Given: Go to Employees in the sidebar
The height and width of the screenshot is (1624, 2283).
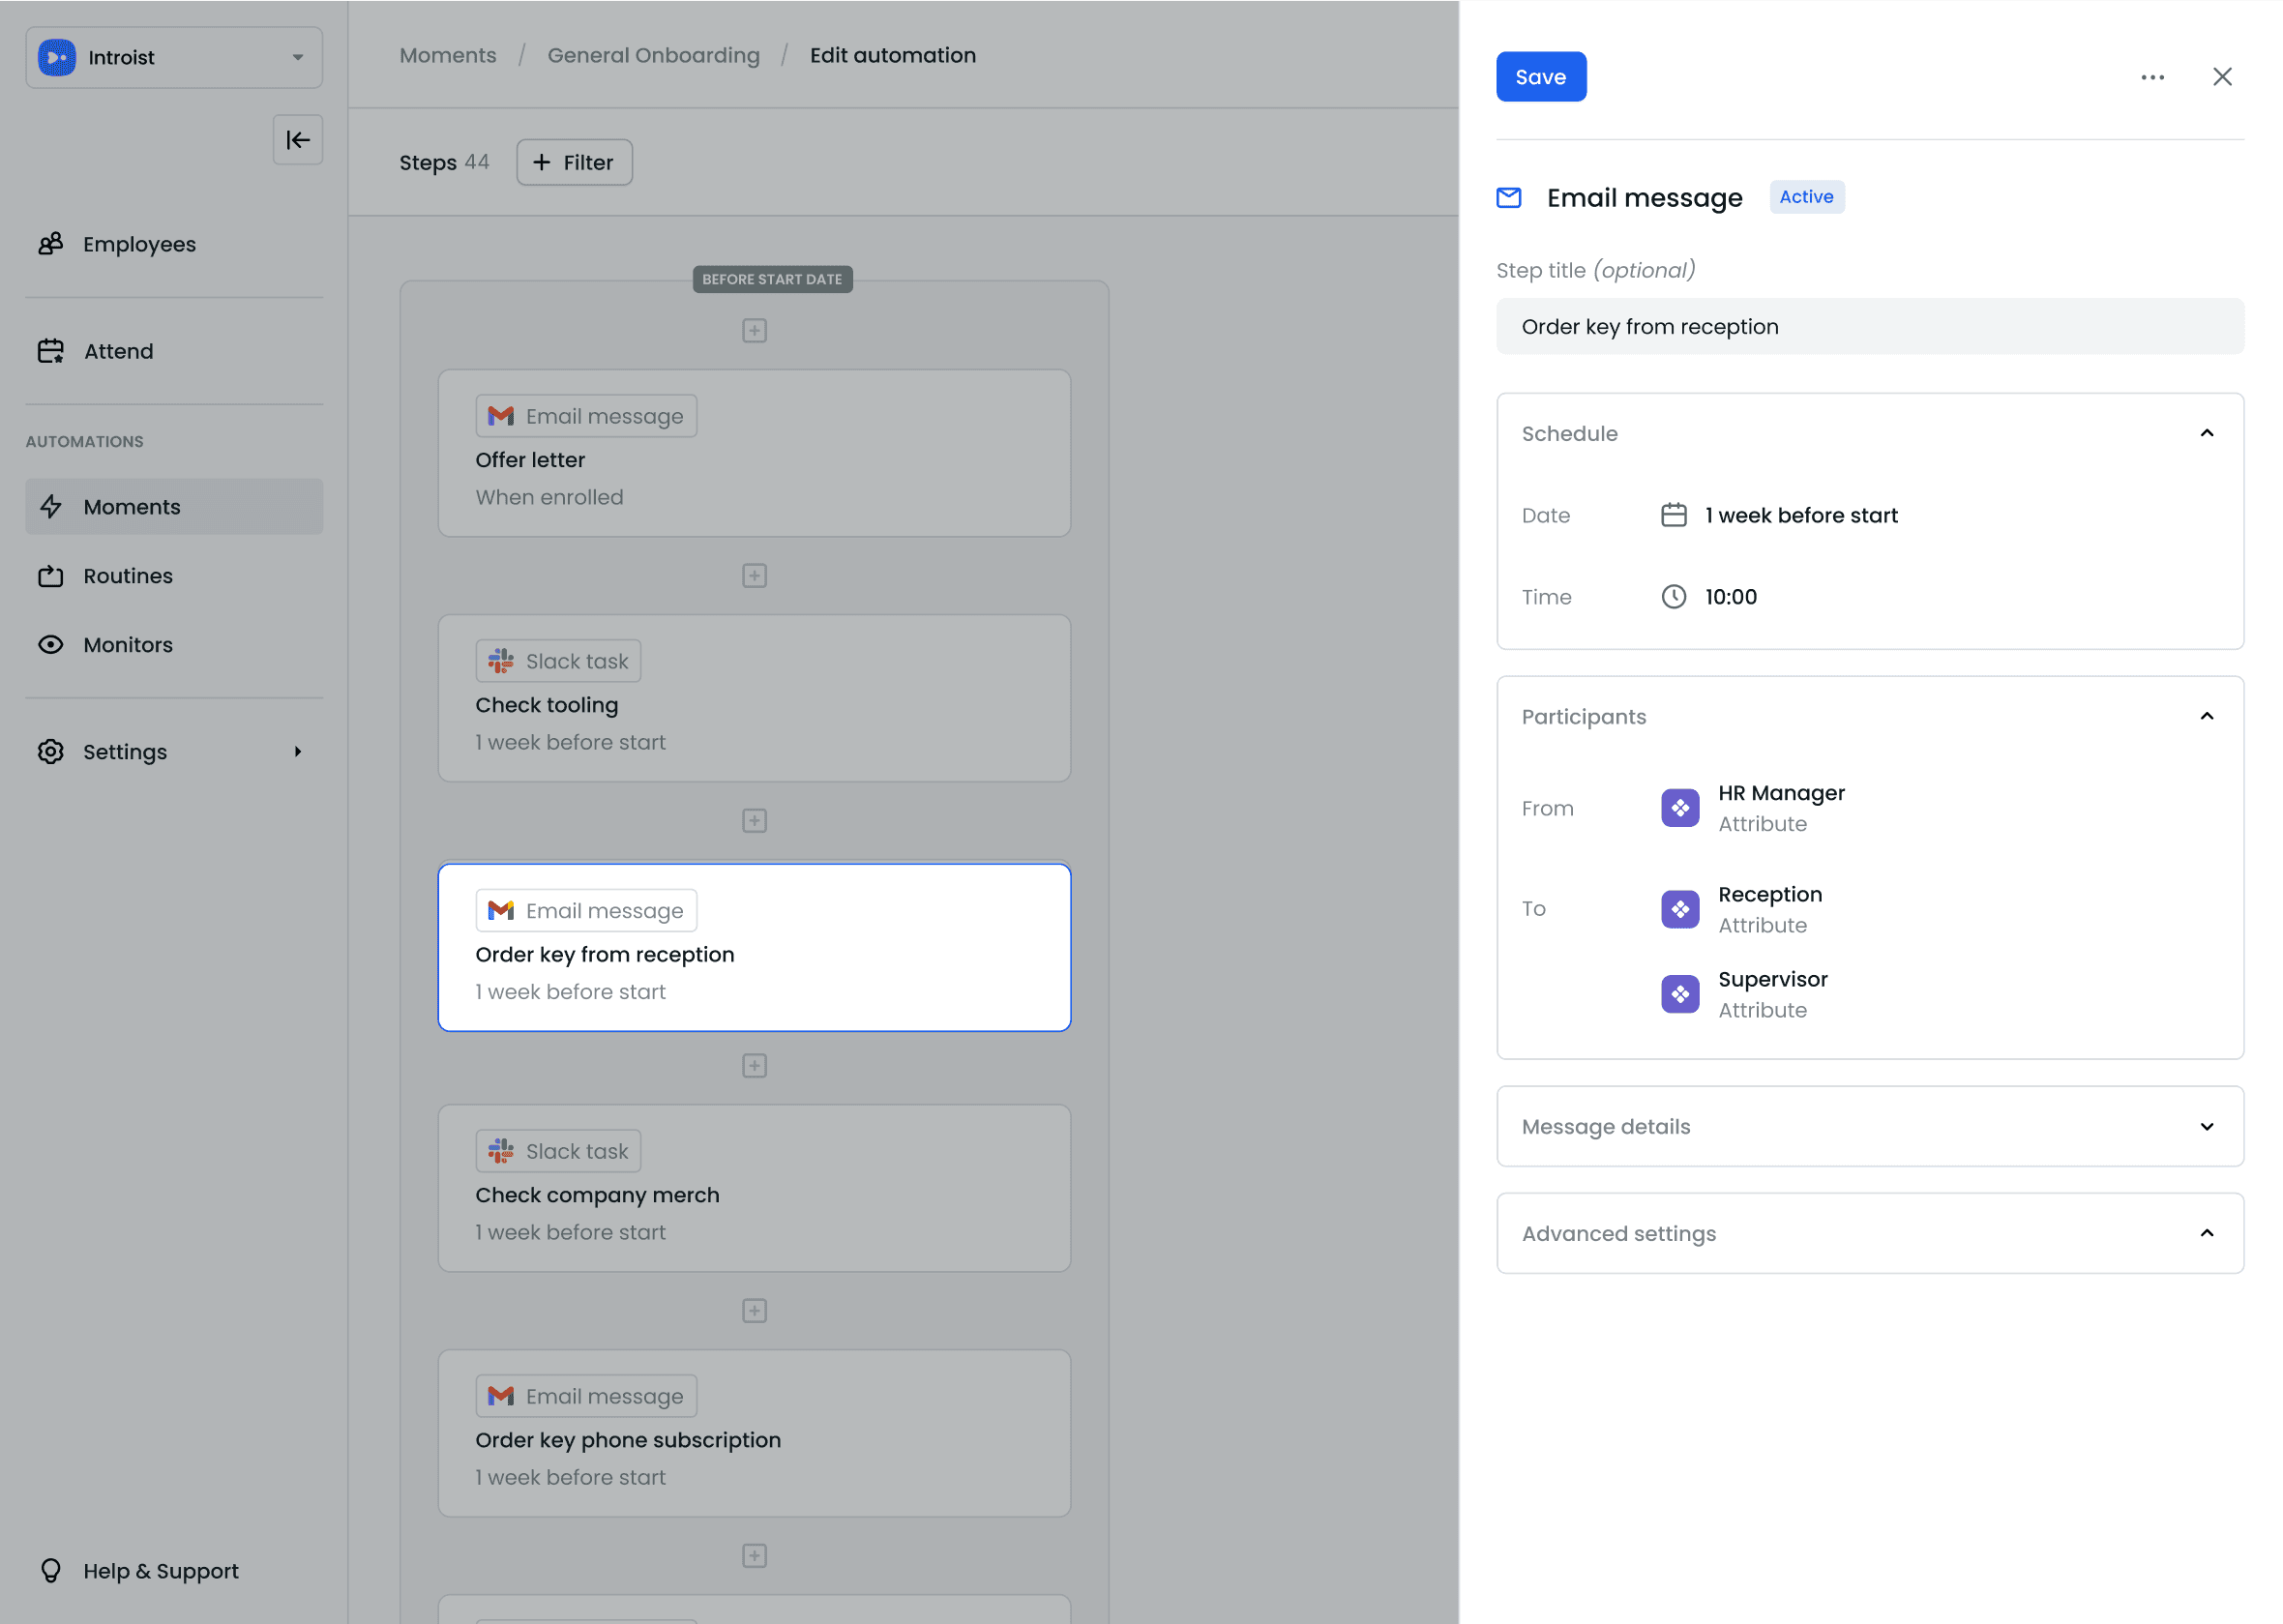Looking at the screenshot, I should (x=139, y=244).
